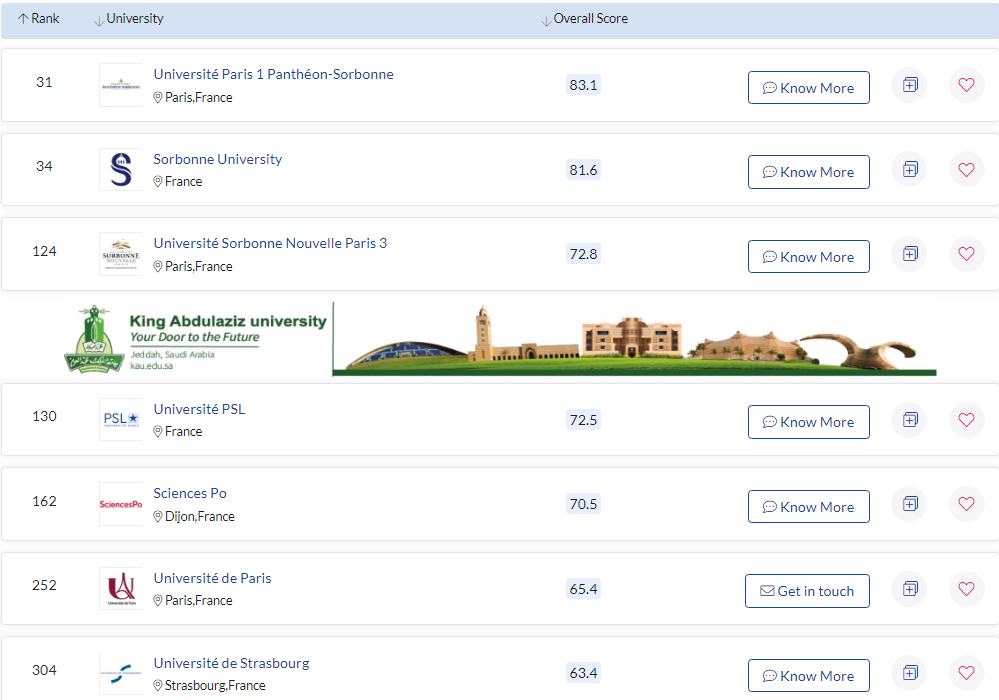Open Université de Paris link

212,578
